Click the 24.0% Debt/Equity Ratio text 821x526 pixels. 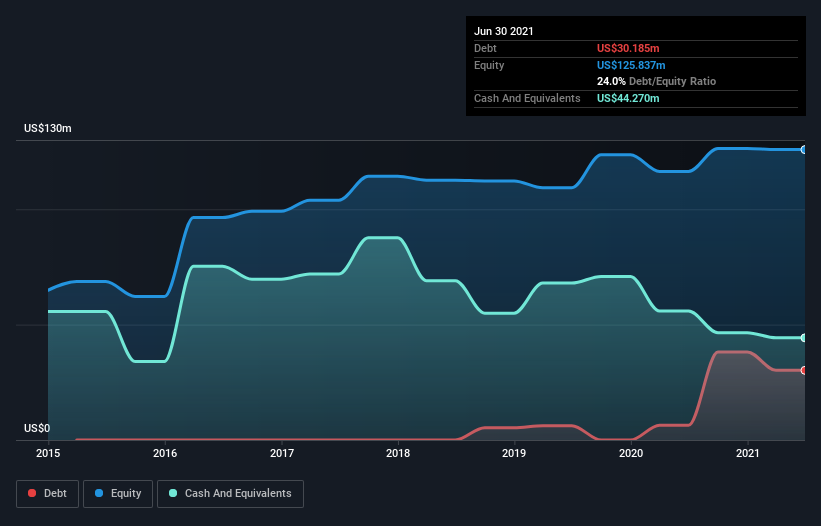(x=657, y=81)
